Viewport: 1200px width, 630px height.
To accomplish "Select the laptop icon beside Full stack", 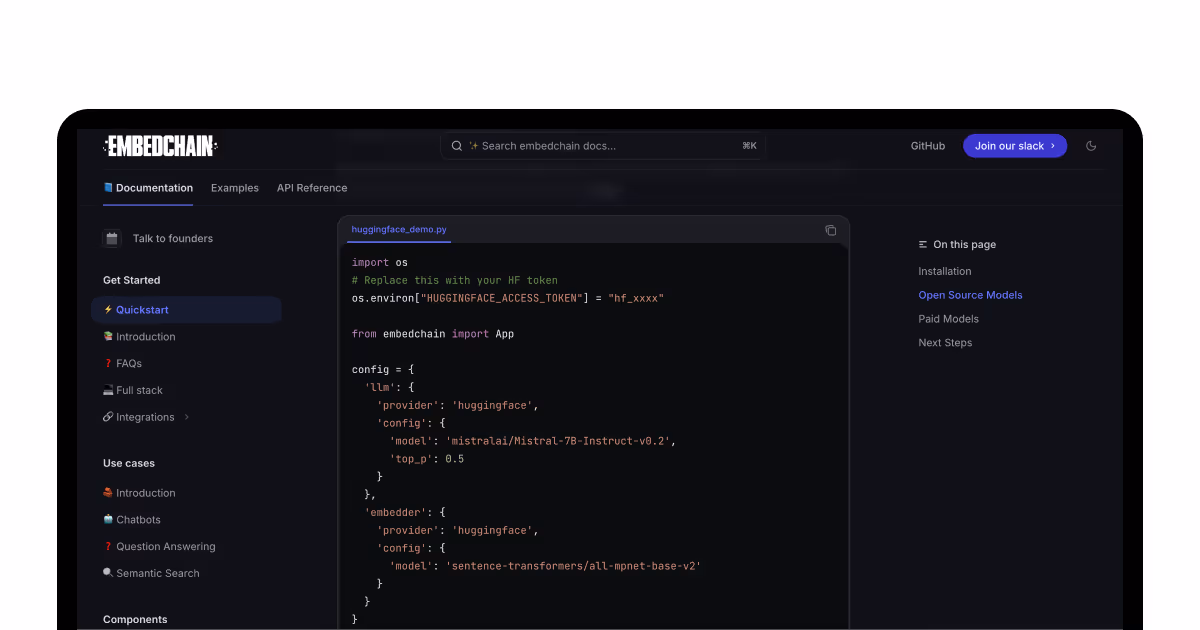I will [108, 390].
